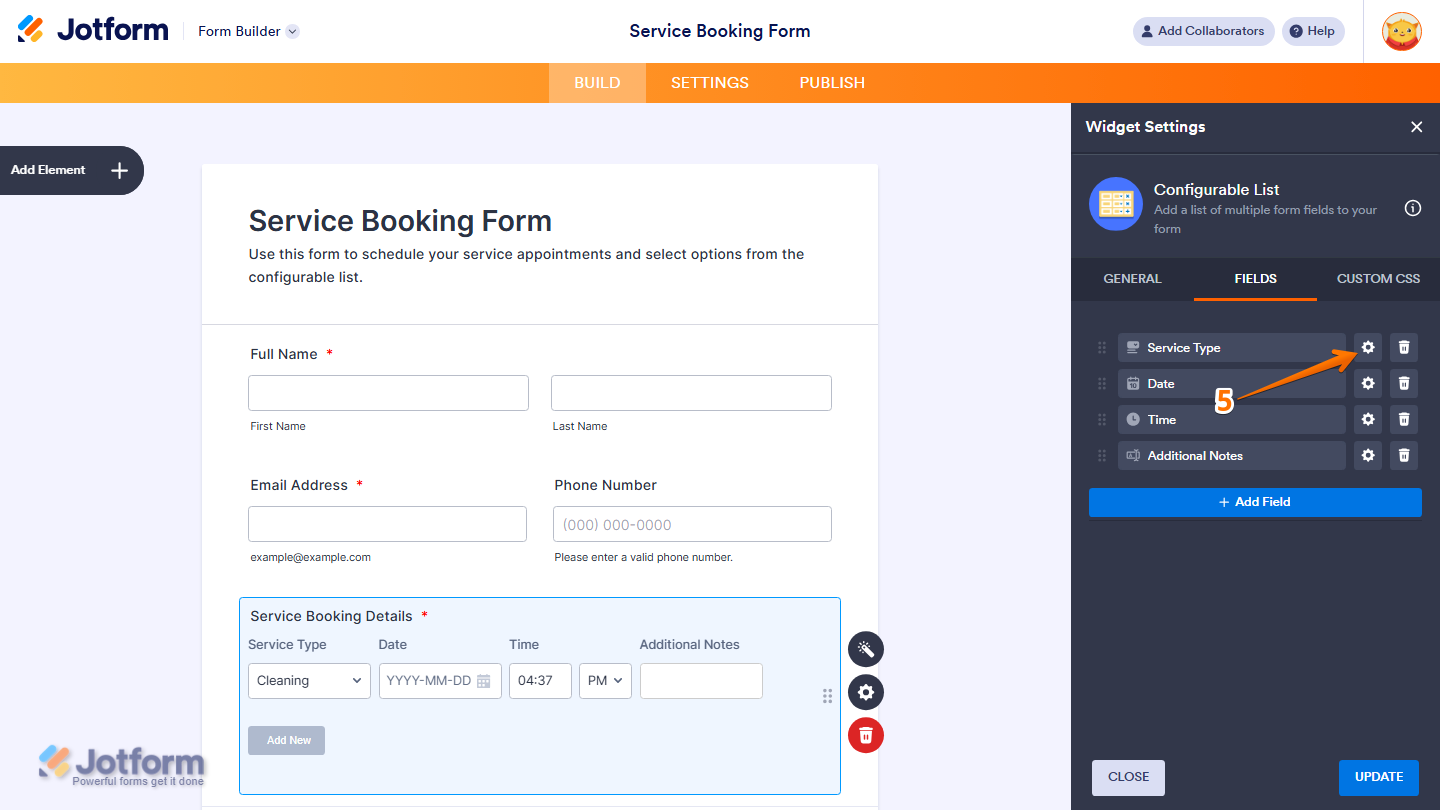
Task: Delete the Date field with trash icon
Action: click(x=1403, y=383)
